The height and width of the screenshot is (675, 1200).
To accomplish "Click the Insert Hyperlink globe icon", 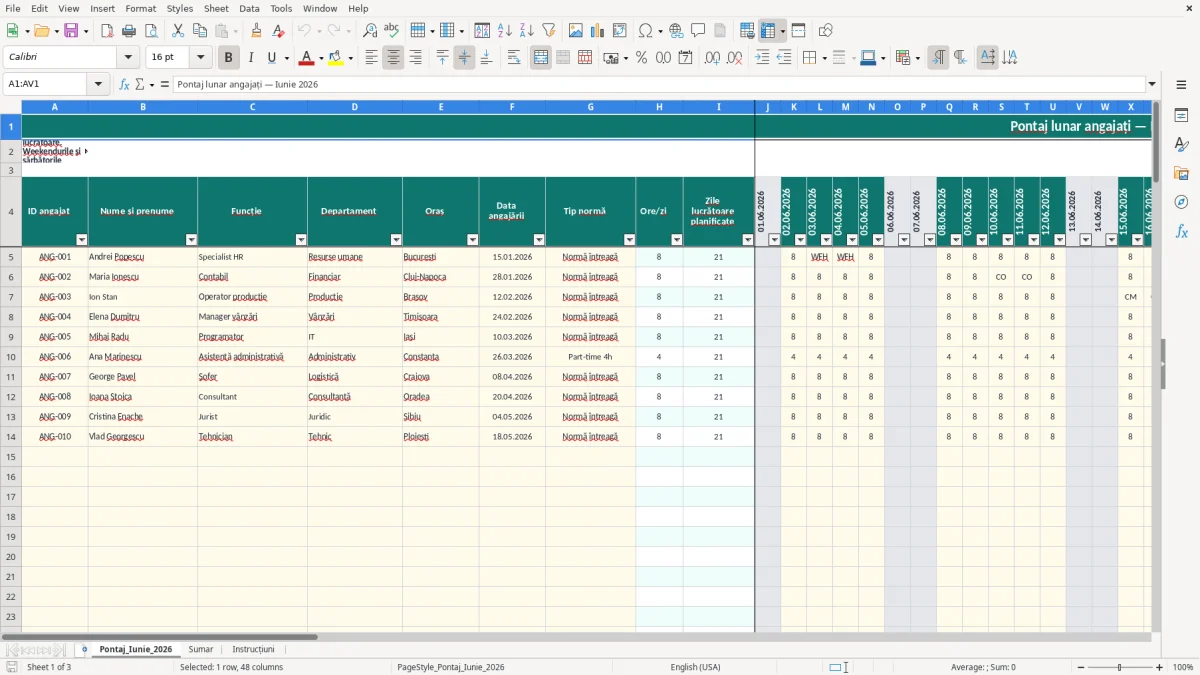I will tap(676, 31).
